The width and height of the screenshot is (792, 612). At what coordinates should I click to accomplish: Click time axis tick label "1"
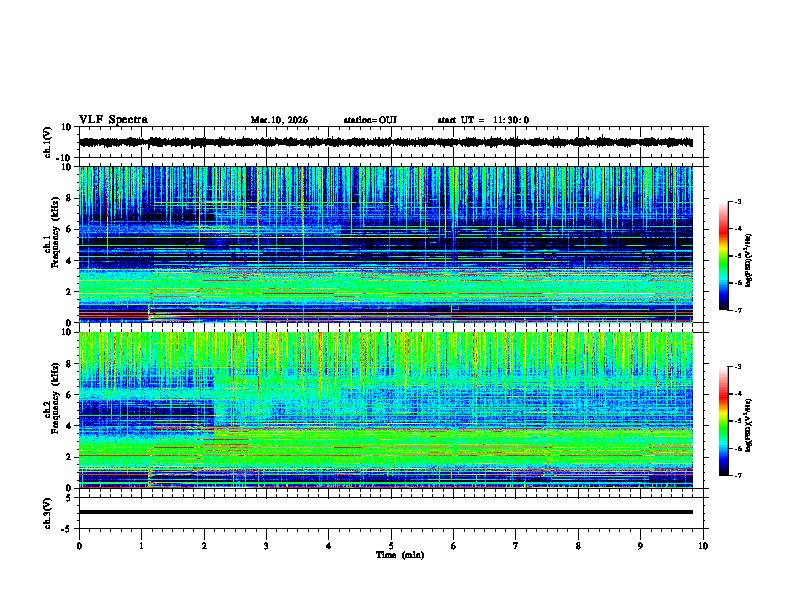point(142,546)
